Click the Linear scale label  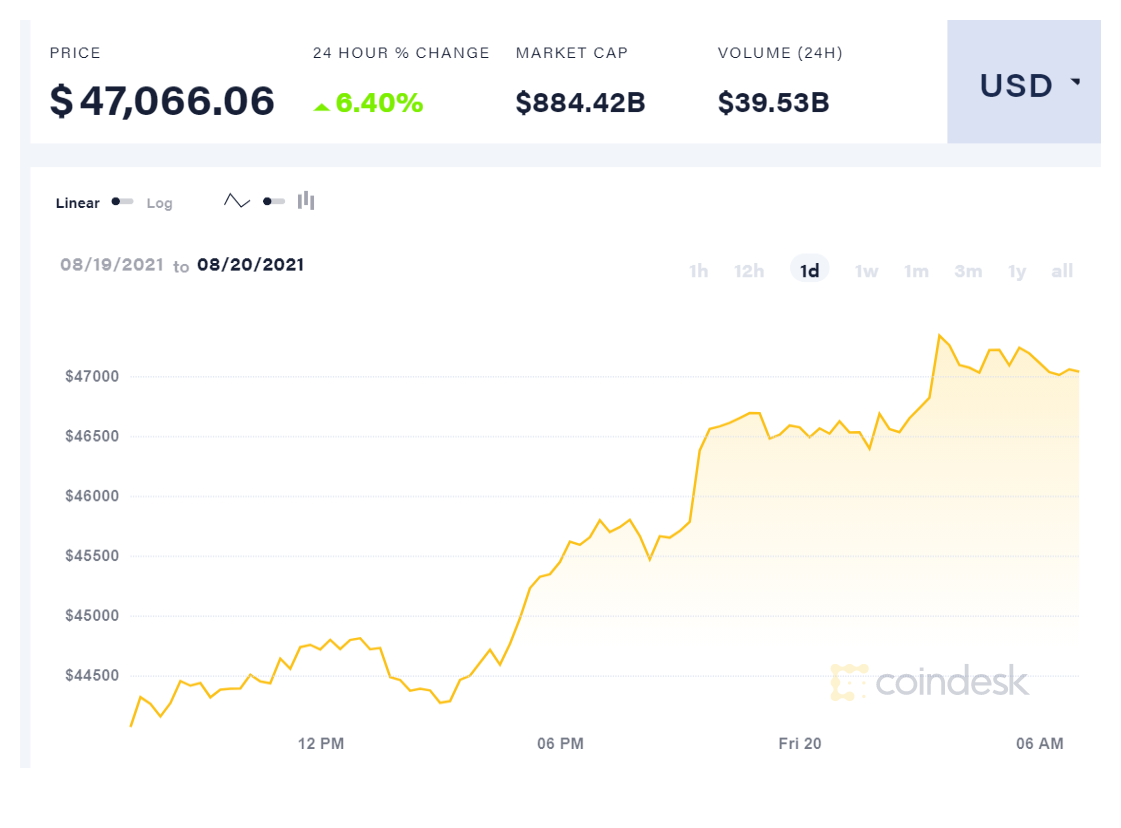click(78, 203)
